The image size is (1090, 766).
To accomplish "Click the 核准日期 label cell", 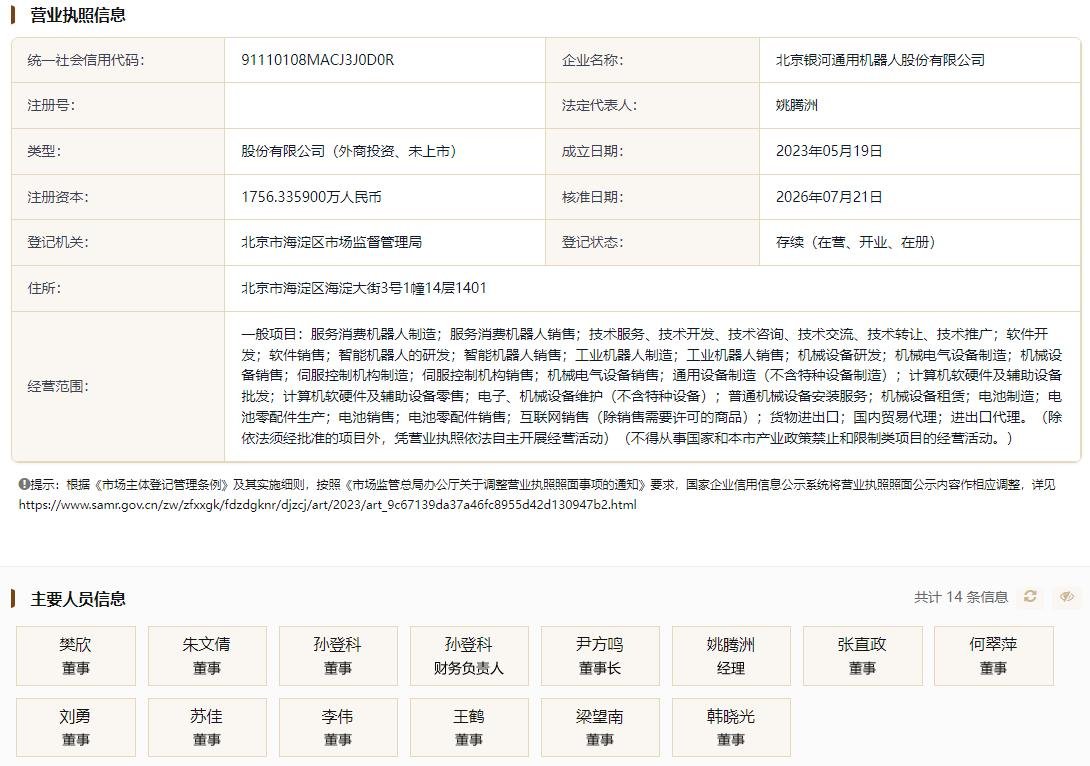I will point(653,197).
